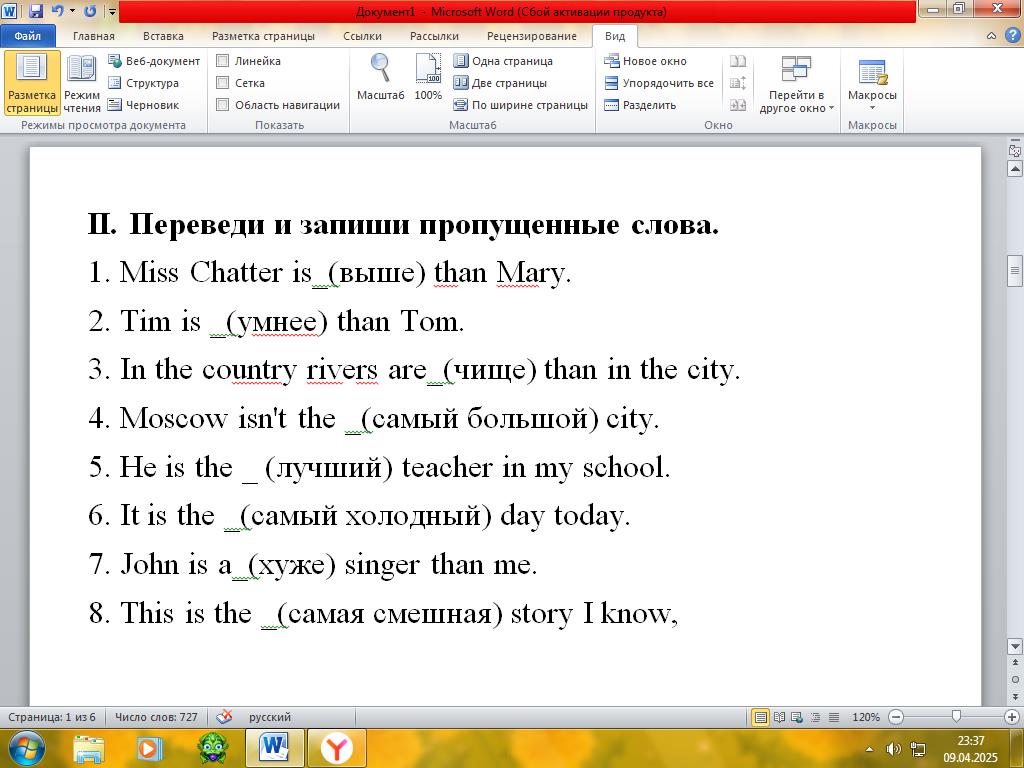
Task: Open Перейти в другое окно dropdown
Action: [797, 83]
